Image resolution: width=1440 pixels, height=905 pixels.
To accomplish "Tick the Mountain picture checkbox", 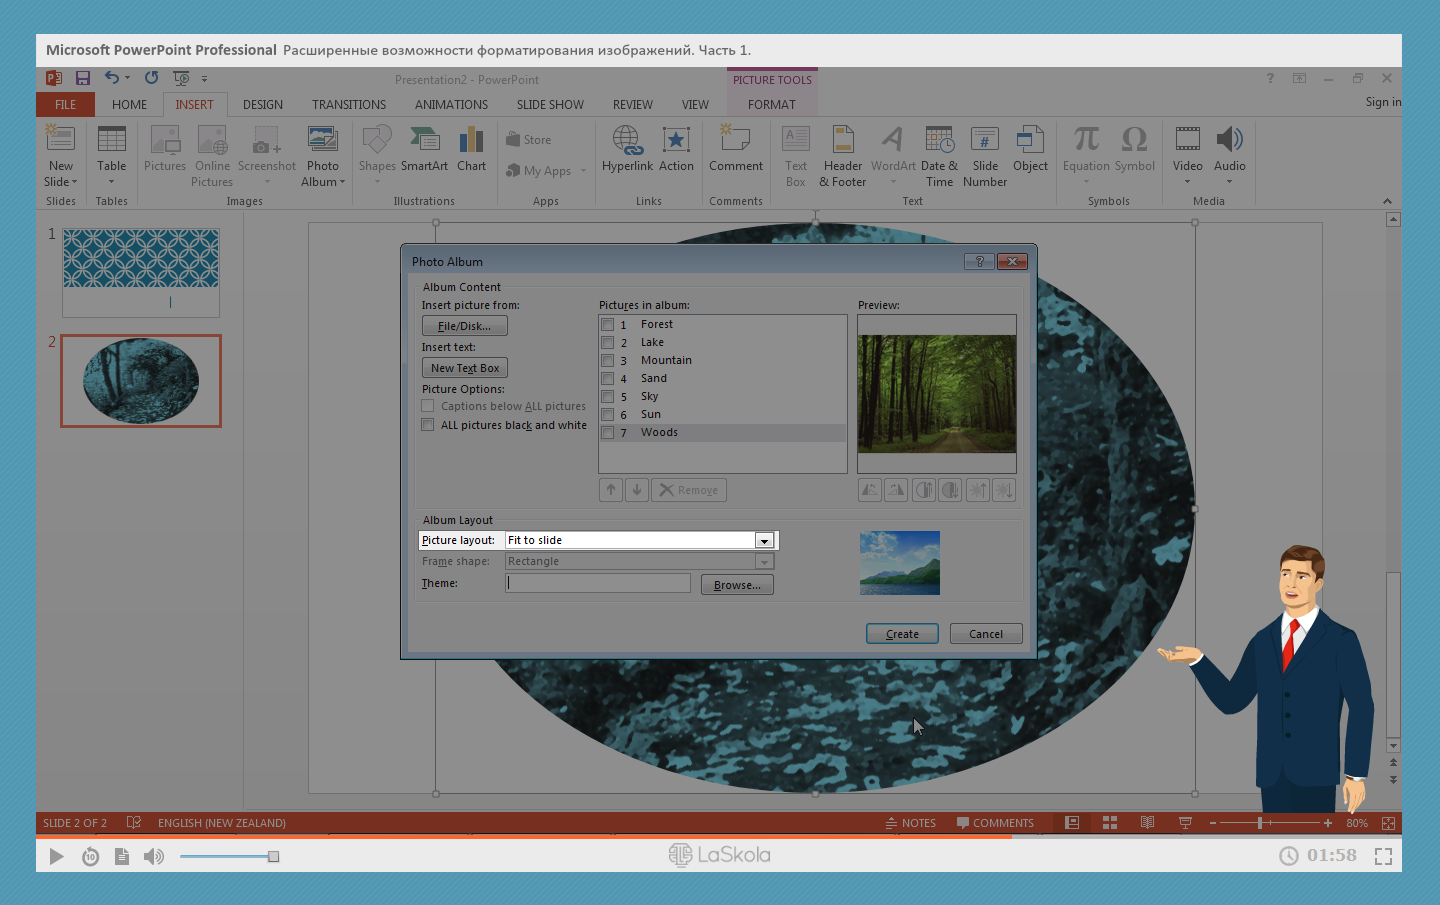I will (608, 361).
